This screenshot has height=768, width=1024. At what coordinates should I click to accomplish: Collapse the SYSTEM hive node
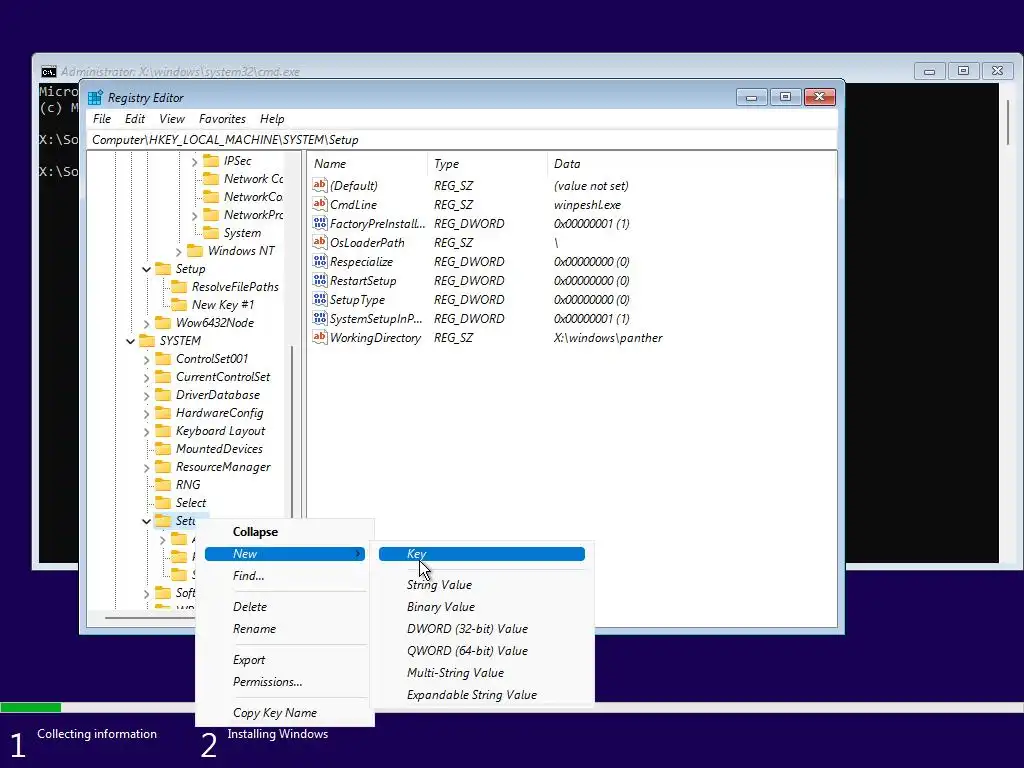click(131, 341)
